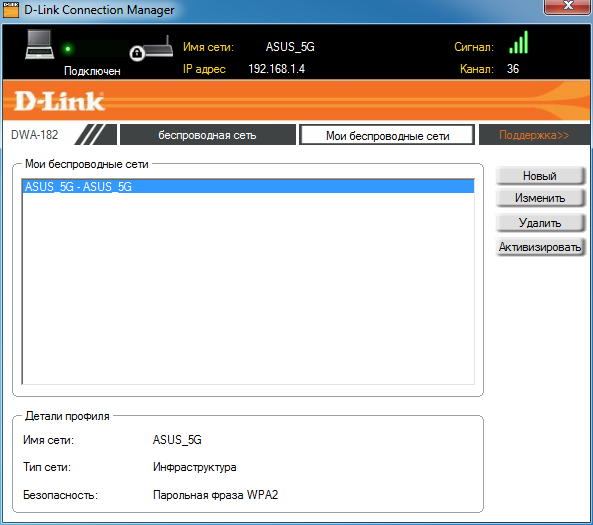Click the D-Link app icon in title bar

pyautogui.click(x=11, y=9)
